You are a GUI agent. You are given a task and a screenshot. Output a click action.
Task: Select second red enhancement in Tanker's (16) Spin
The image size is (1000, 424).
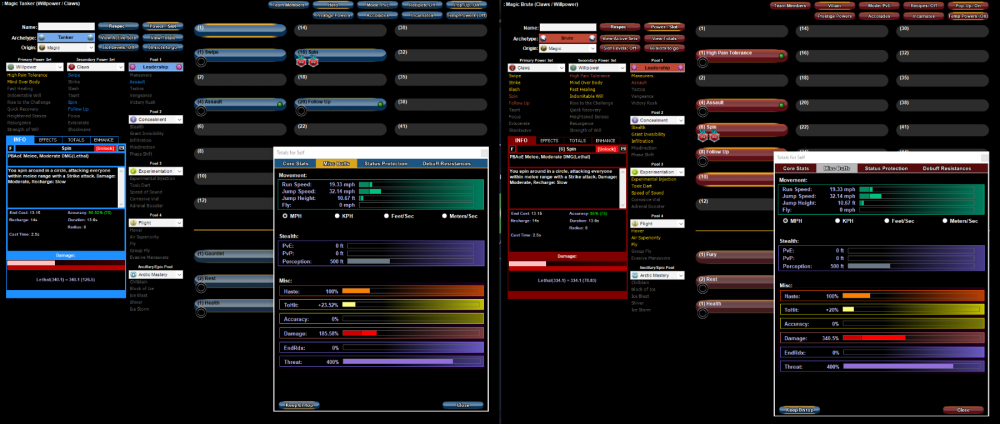tap(313, 62)
